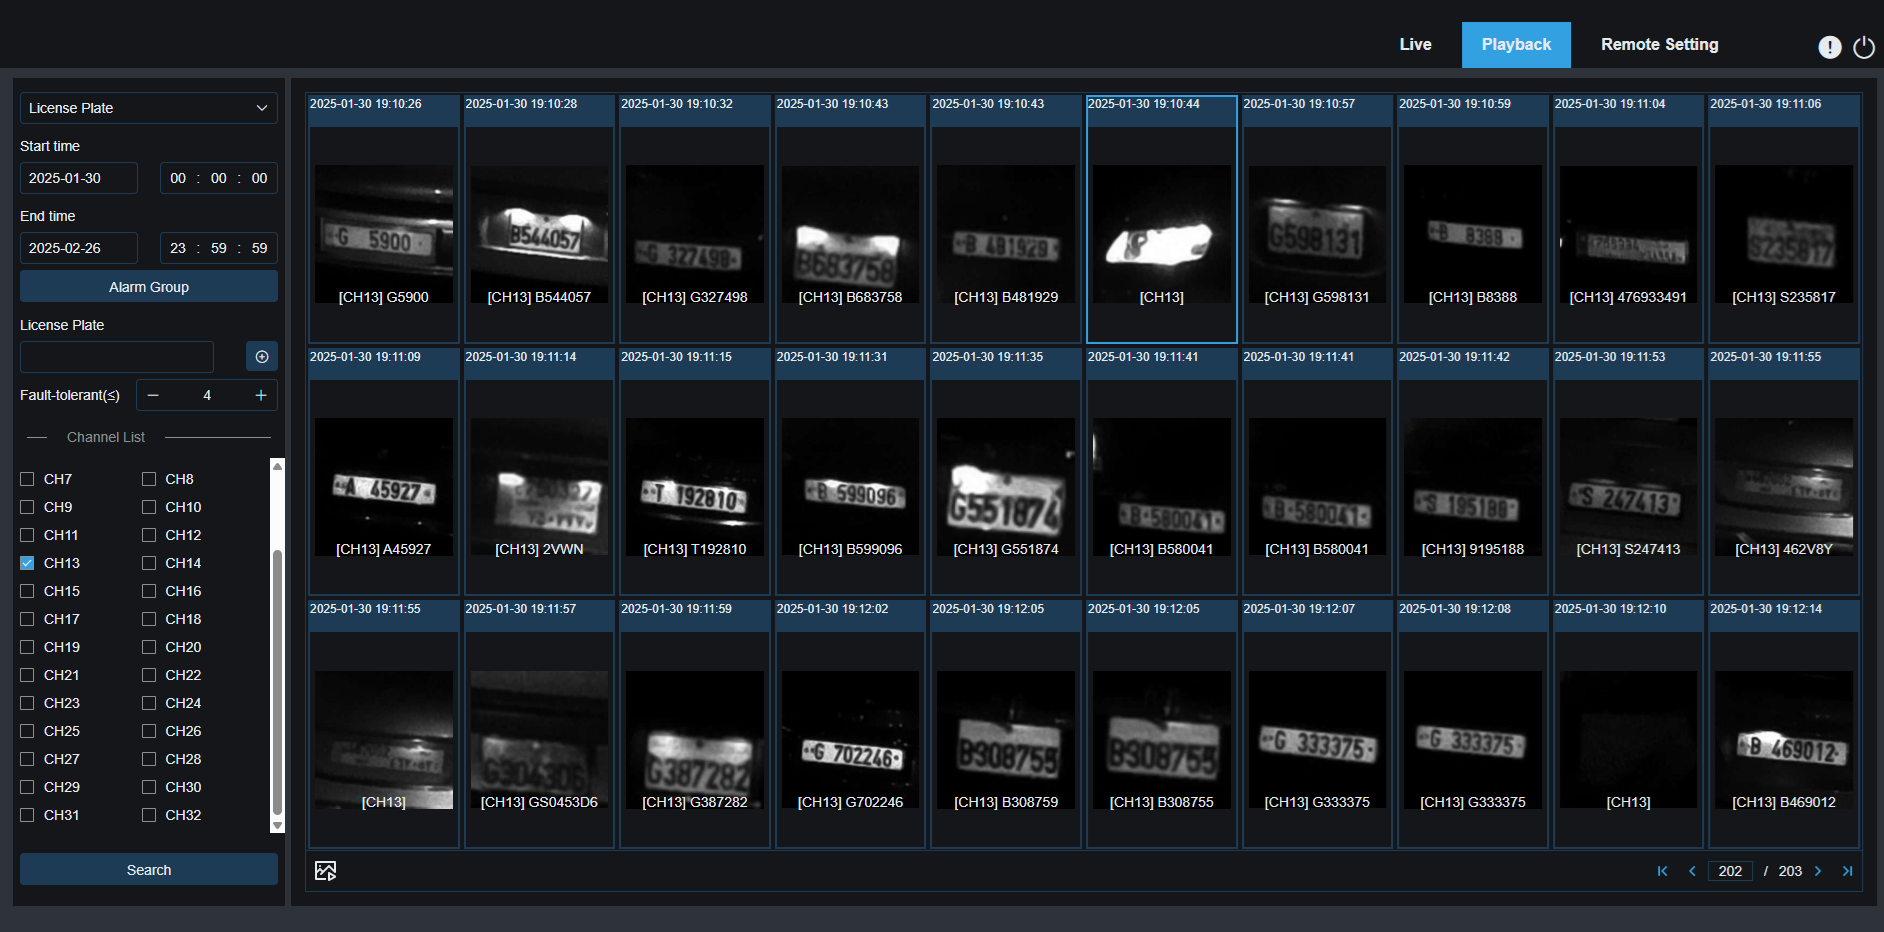
Task: Go to the next results page
Action: click(1818, 871)
